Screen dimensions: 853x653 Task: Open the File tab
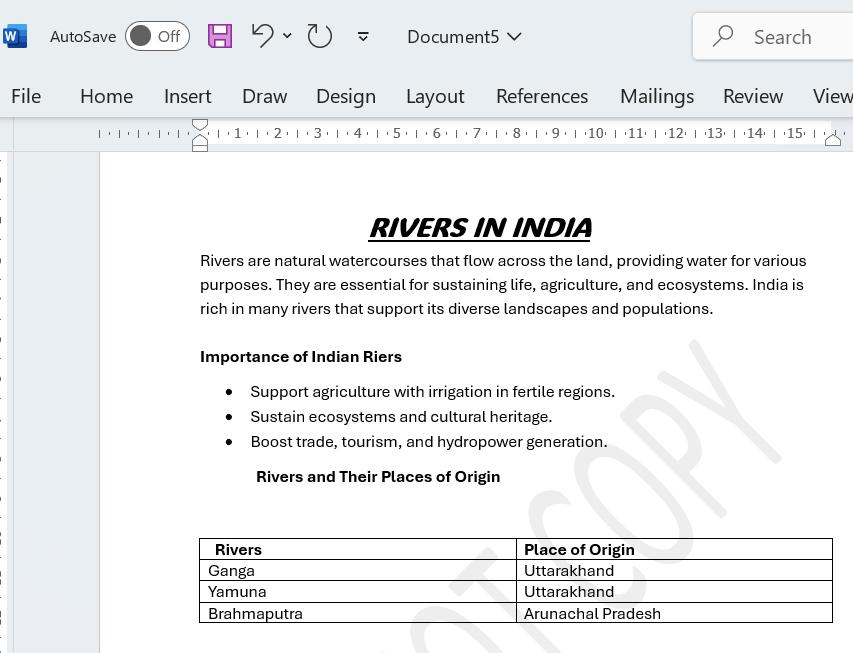[26, 96]
